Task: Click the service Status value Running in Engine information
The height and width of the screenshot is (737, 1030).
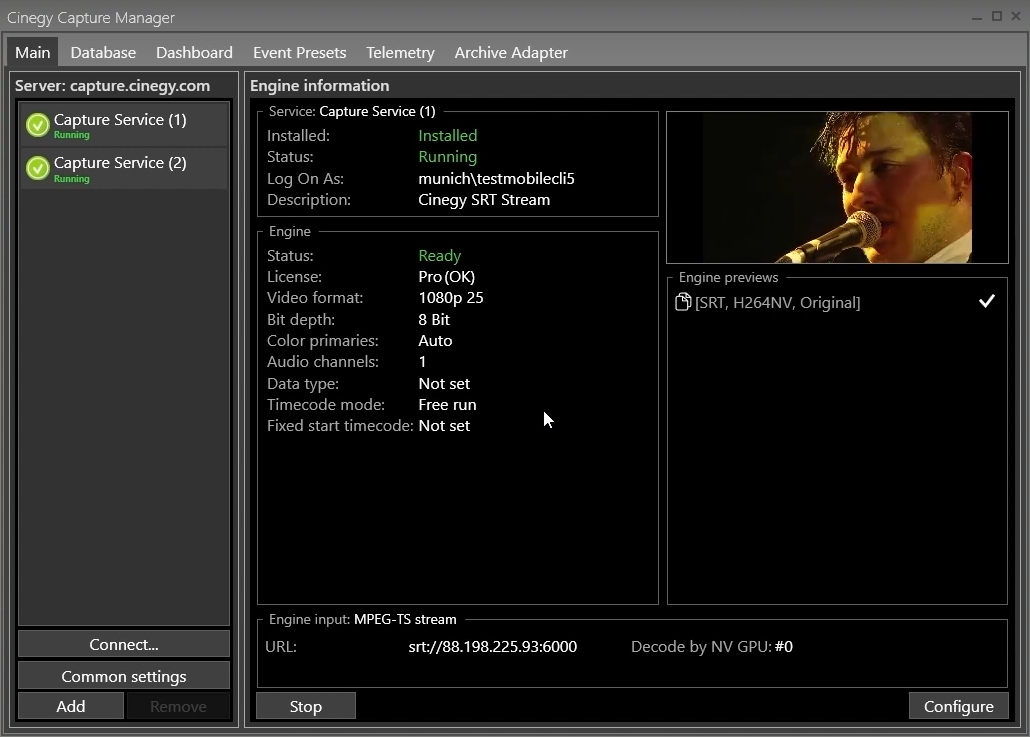Action: (447, 157)
